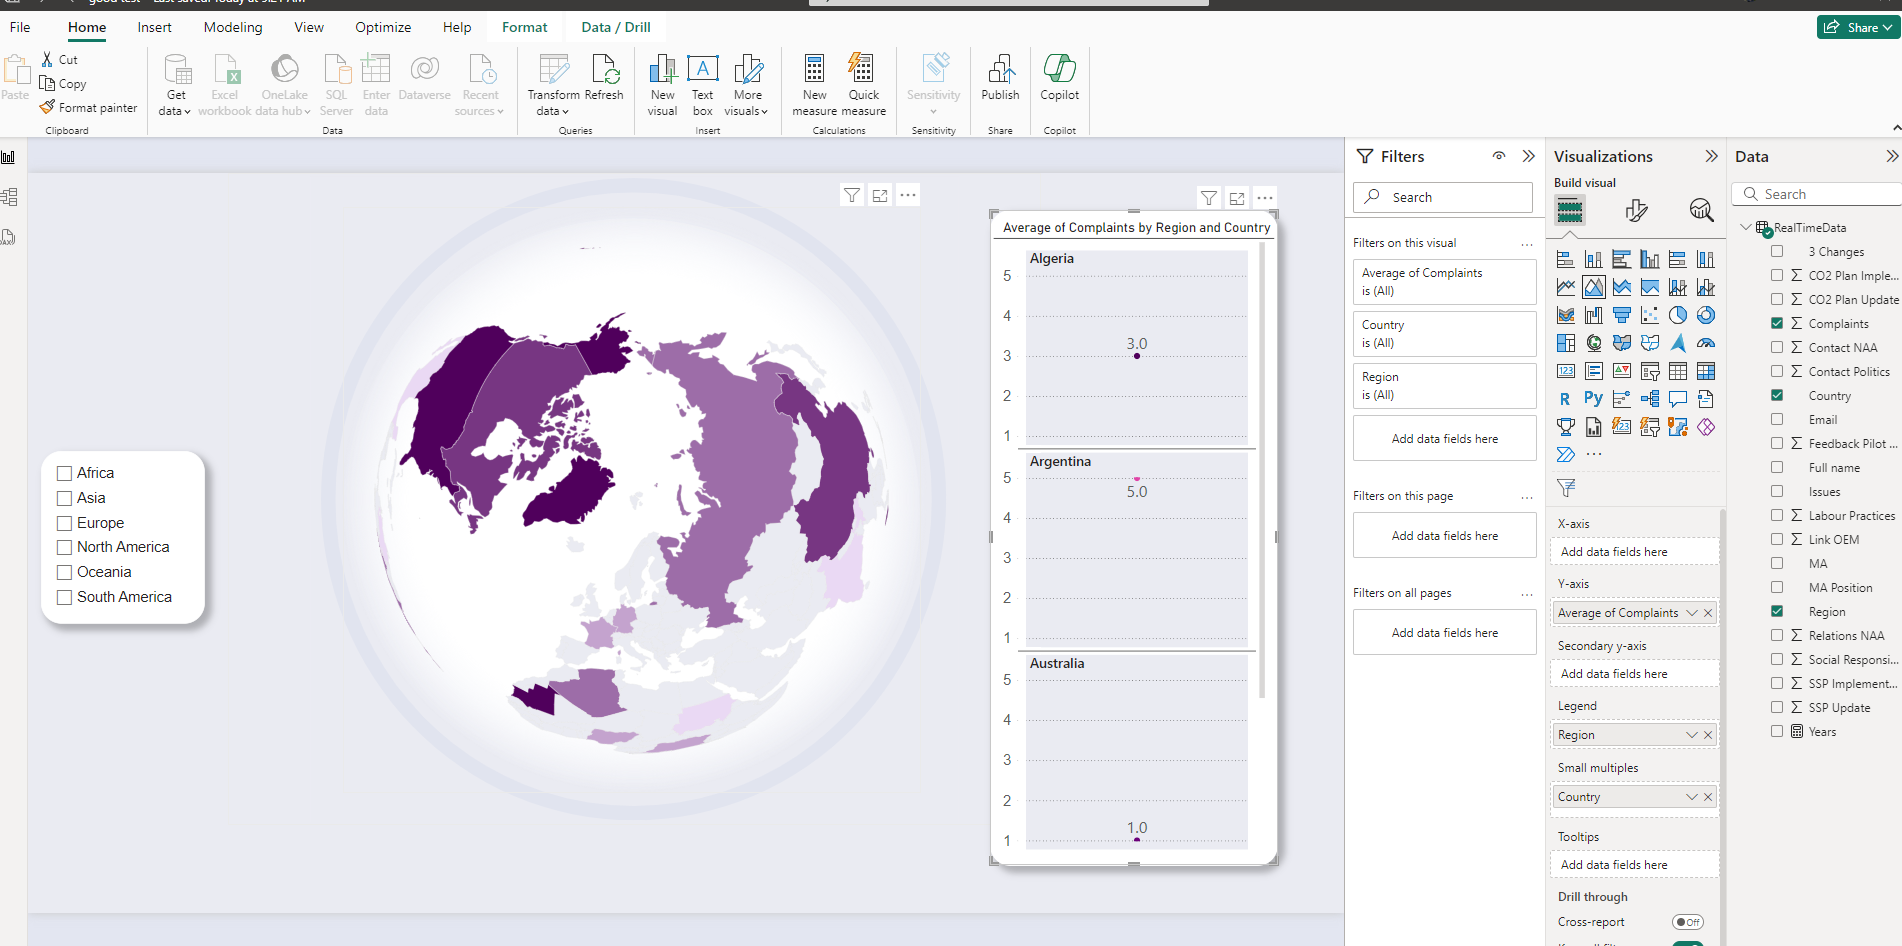This screenshot has width=1902, height=946.
Task: Switch to the Data / Drill tab
Action: 616,27
